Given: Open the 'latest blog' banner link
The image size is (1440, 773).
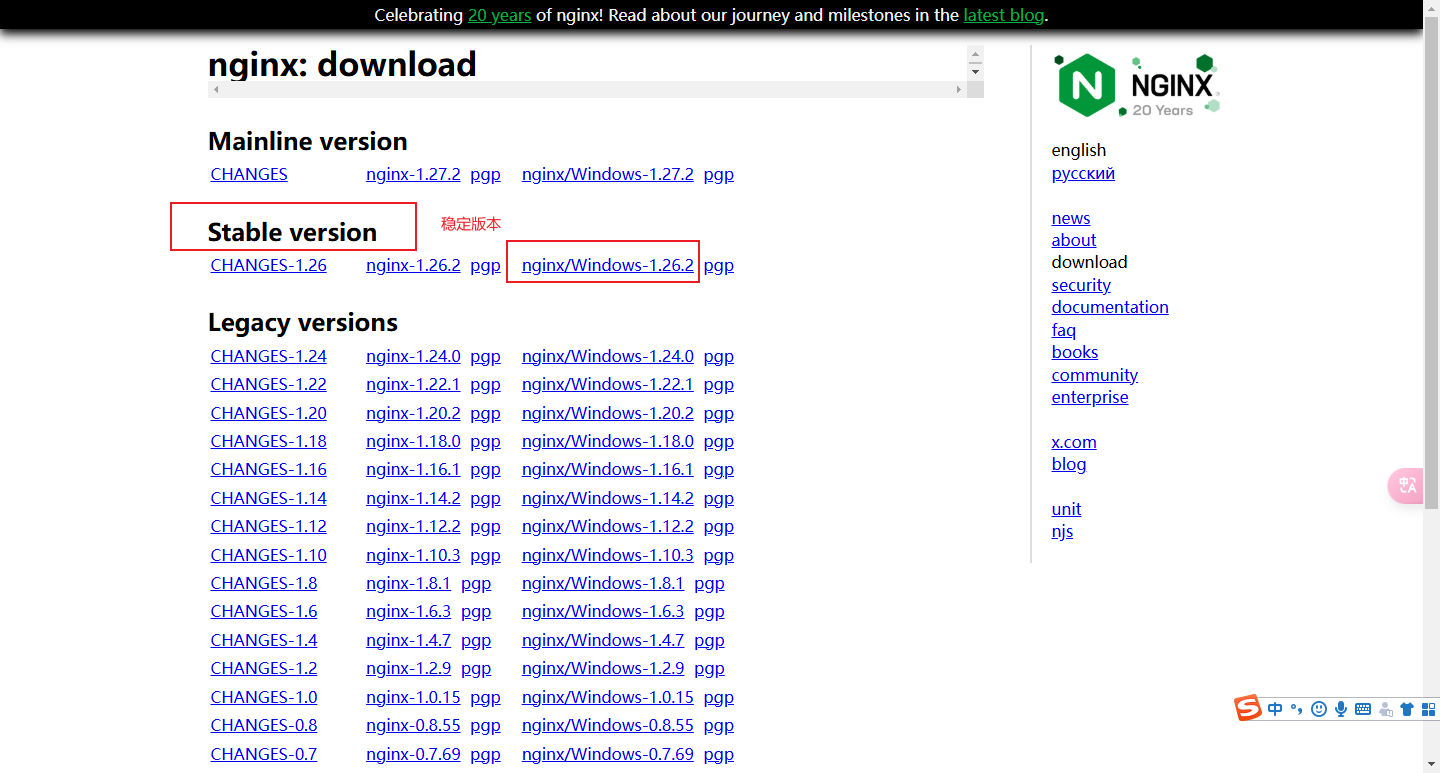Looking at the screenshot, I should point(1003,15).
